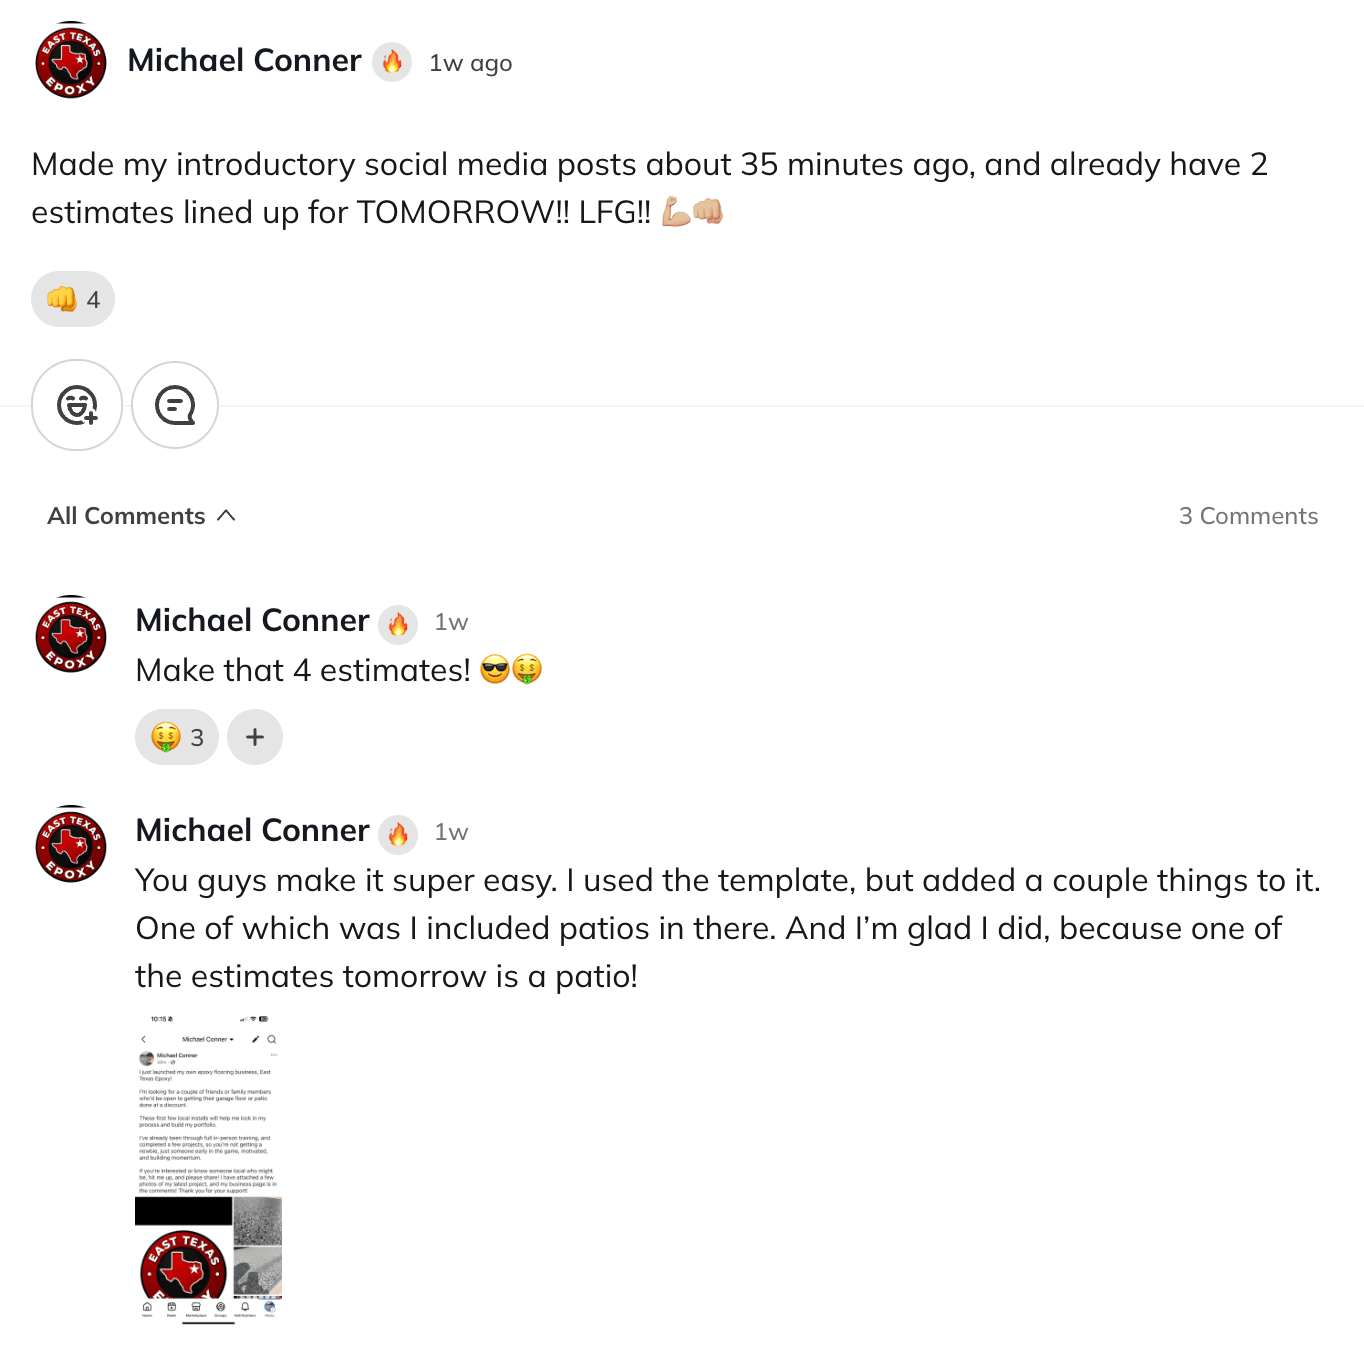Click the comment bubble icon
1364x1352 pixels.
point(175,405)
